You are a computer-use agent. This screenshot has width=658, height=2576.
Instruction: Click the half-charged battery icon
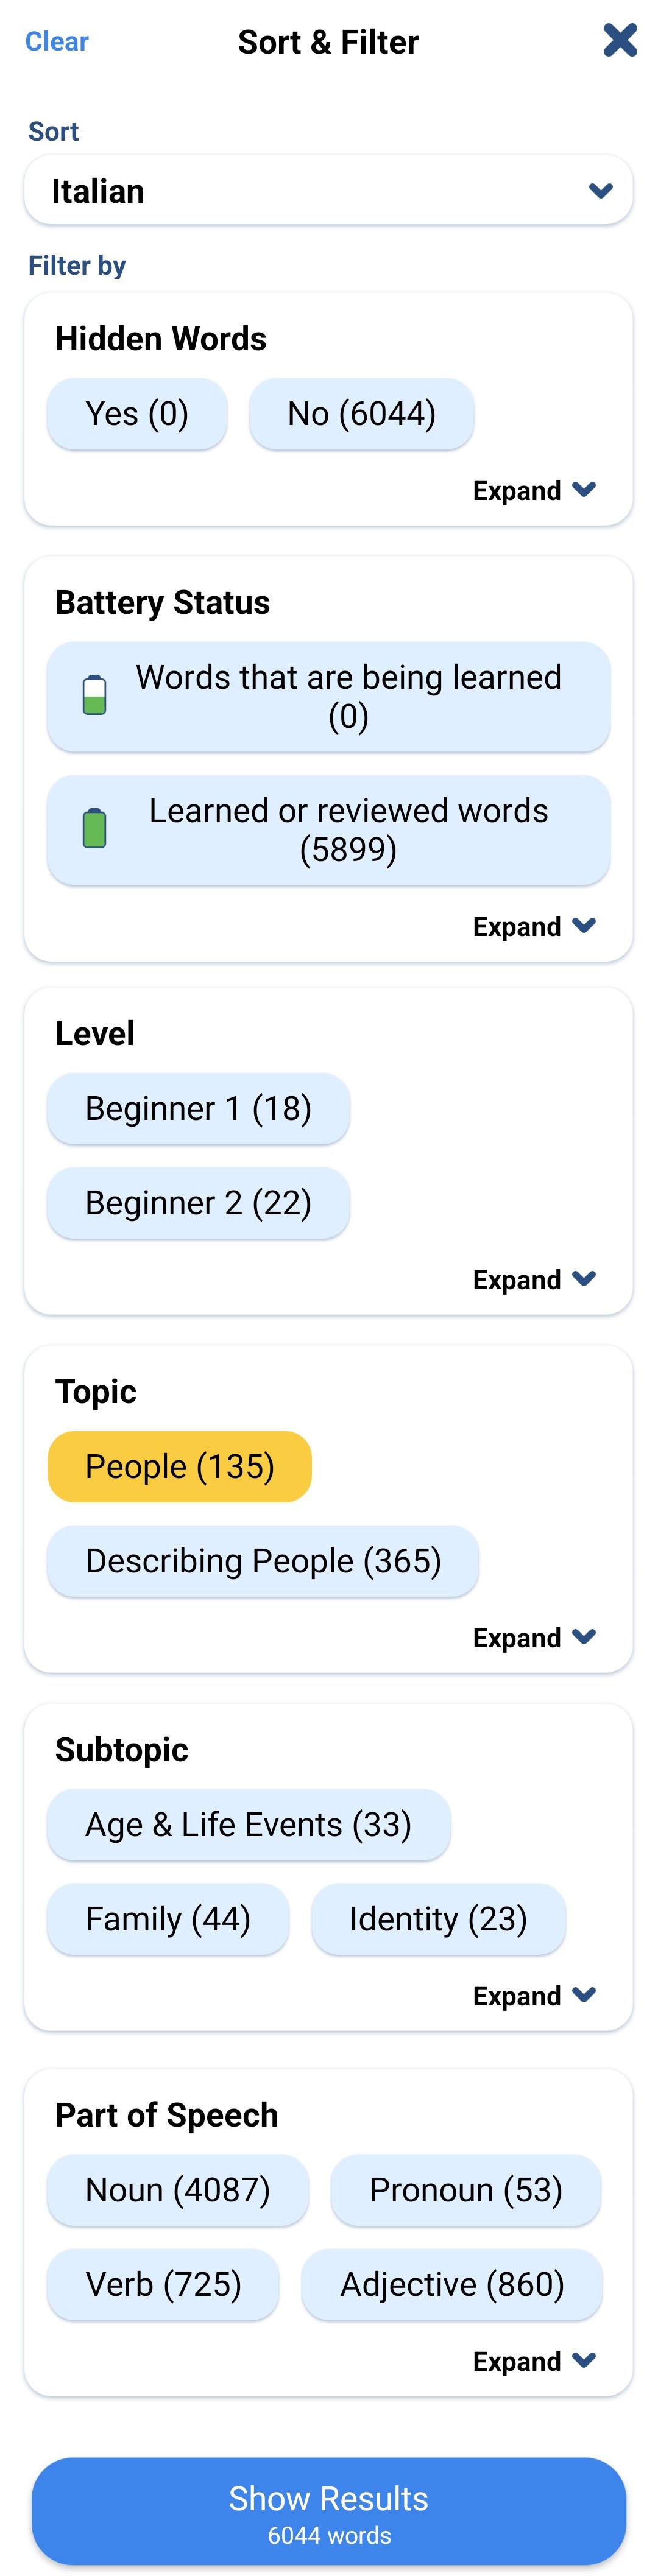point(94,695)
